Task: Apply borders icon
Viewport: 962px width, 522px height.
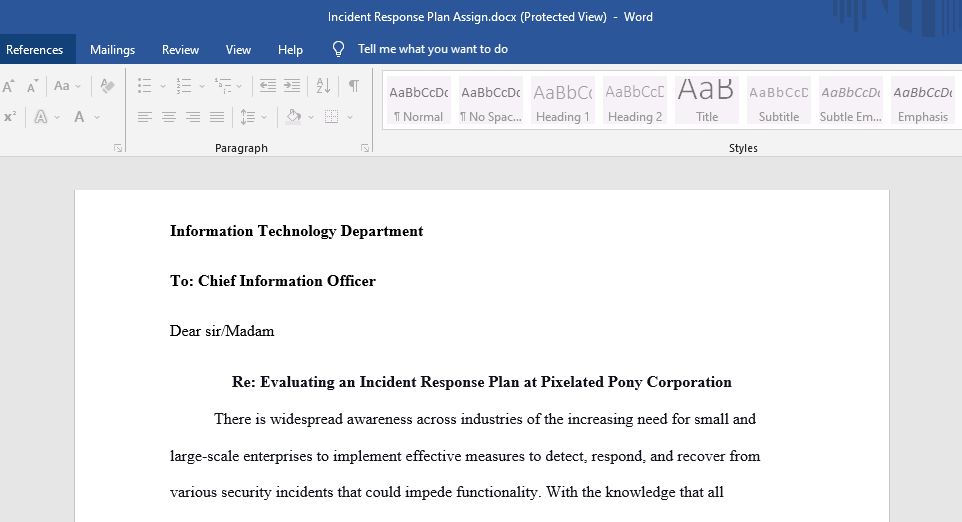Action: coord(332,117)
